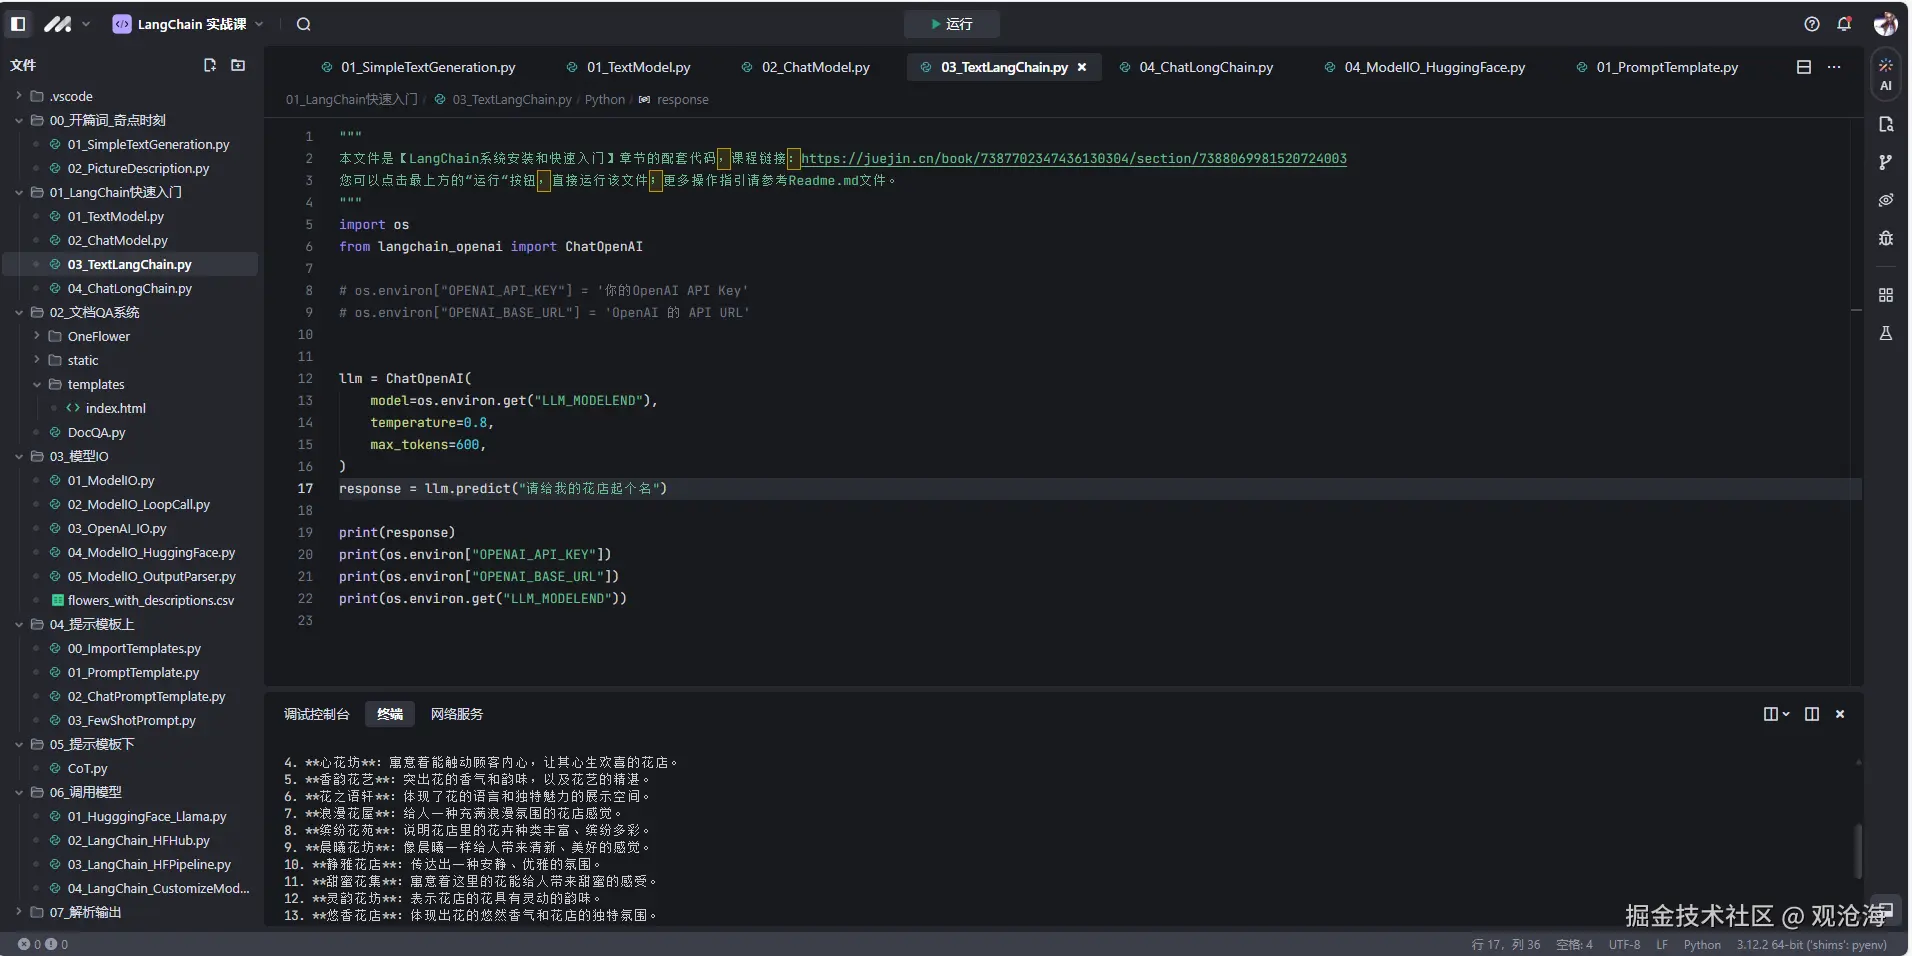Screen dimensions: 1912x956
Task: Click the search magnifier icon
Action: 304,24
